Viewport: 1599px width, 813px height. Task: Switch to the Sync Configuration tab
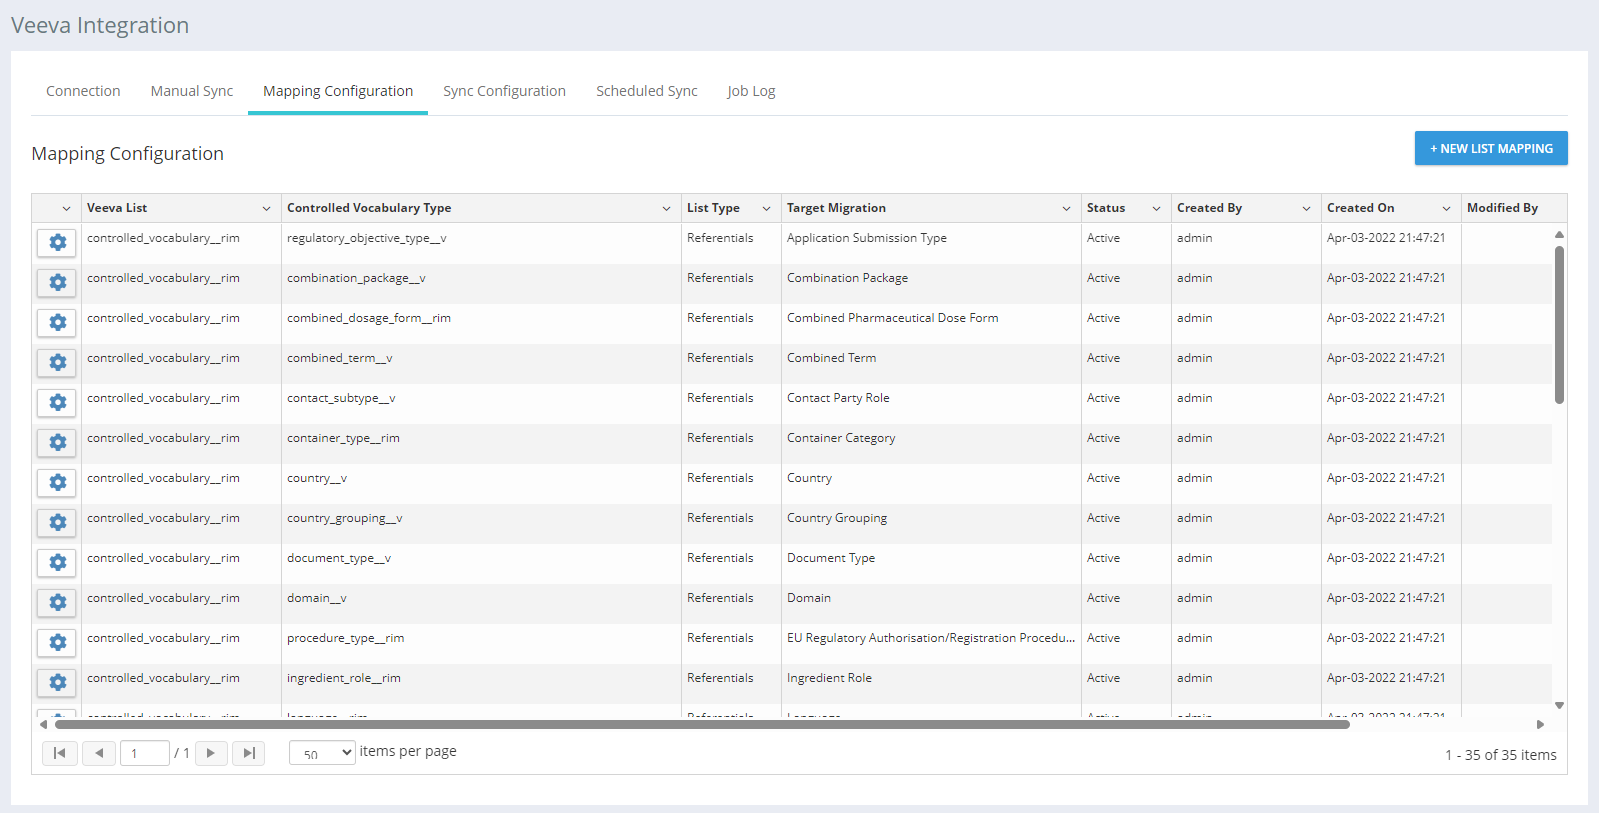coord(504,91)
